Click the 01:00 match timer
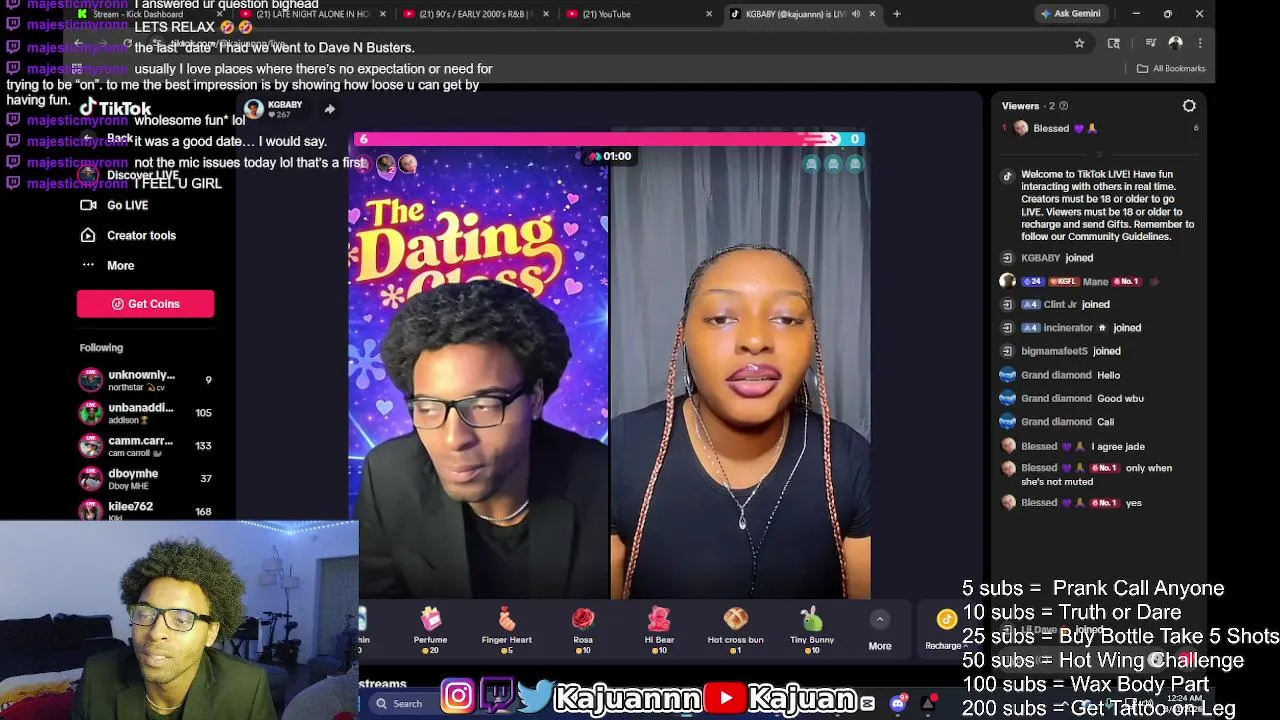Image resolution: width=1280 pixels, height=720 pixels. [x=611, y=156]
